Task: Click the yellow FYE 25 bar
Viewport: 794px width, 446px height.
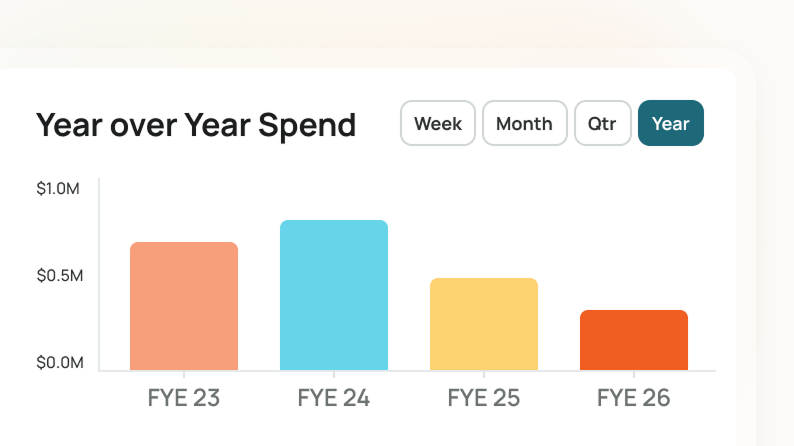Action: tap(484, 324)
